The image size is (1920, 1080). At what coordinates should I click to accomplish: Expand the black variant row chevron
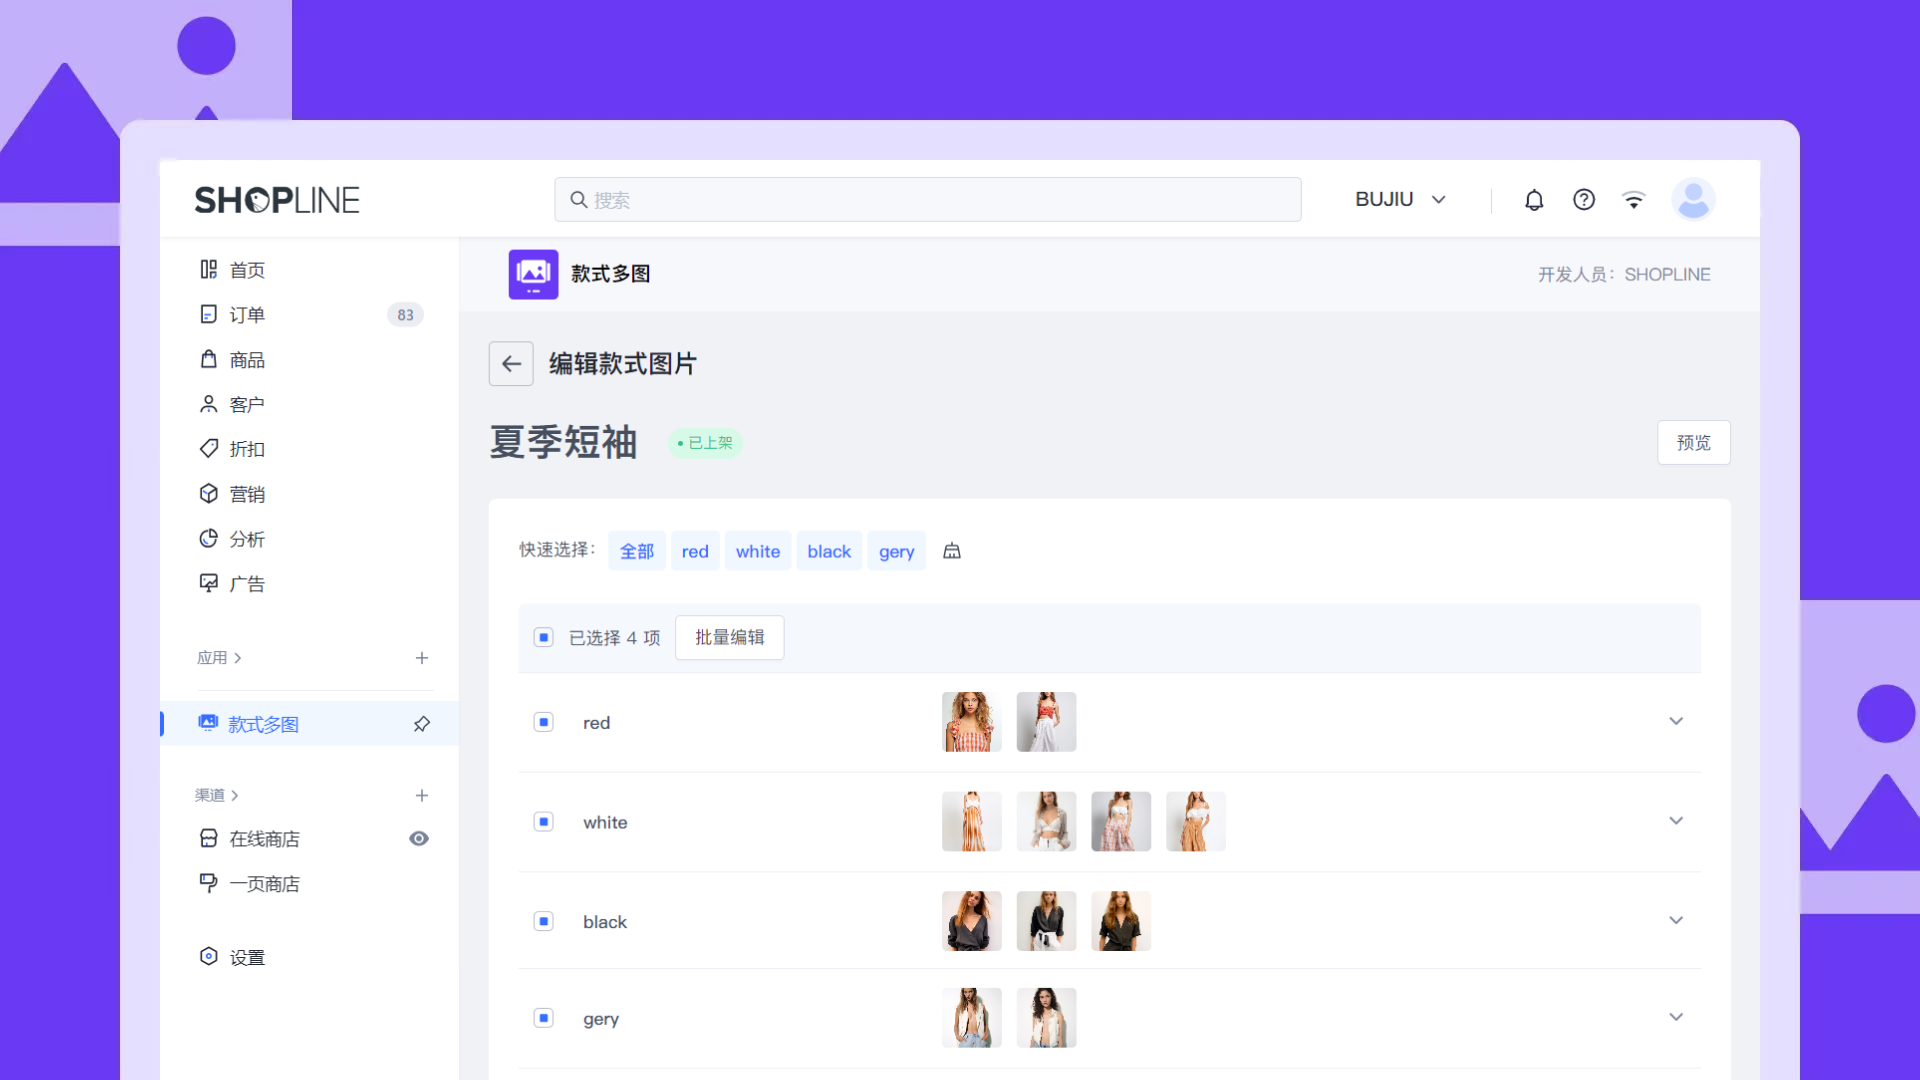tap(1676, 921)
